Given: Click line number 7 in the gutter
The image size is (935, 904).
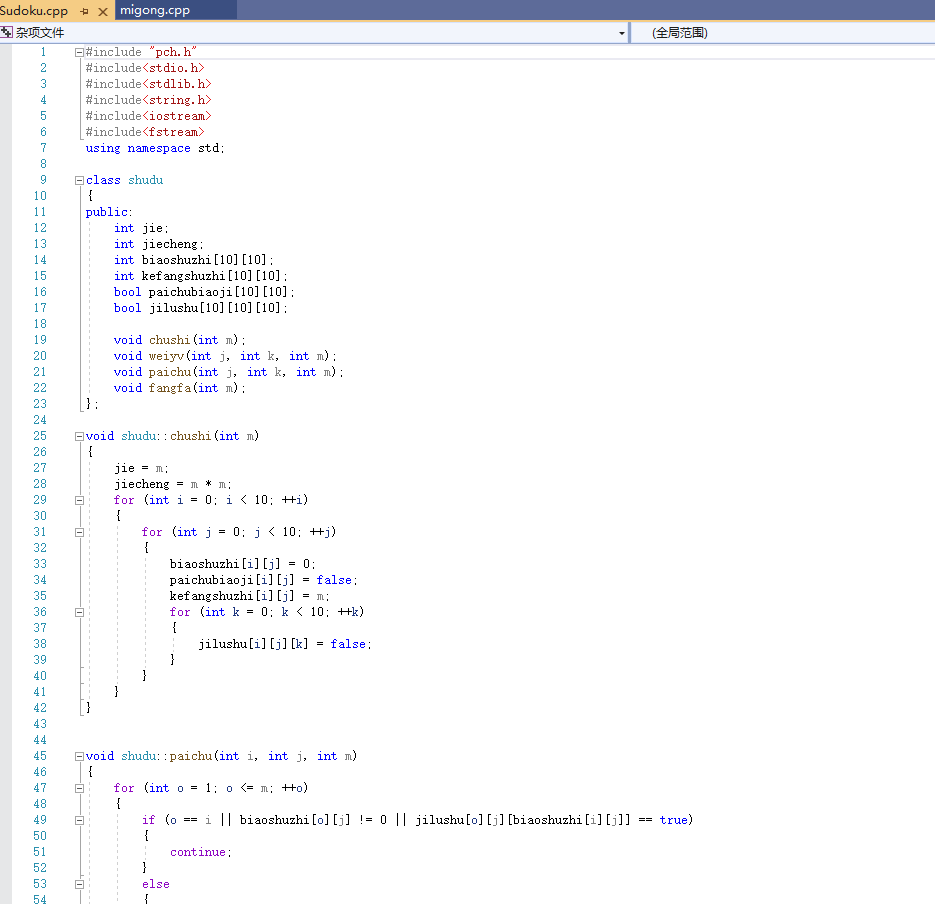Looking at the screenshot, I should click(43, 148).
